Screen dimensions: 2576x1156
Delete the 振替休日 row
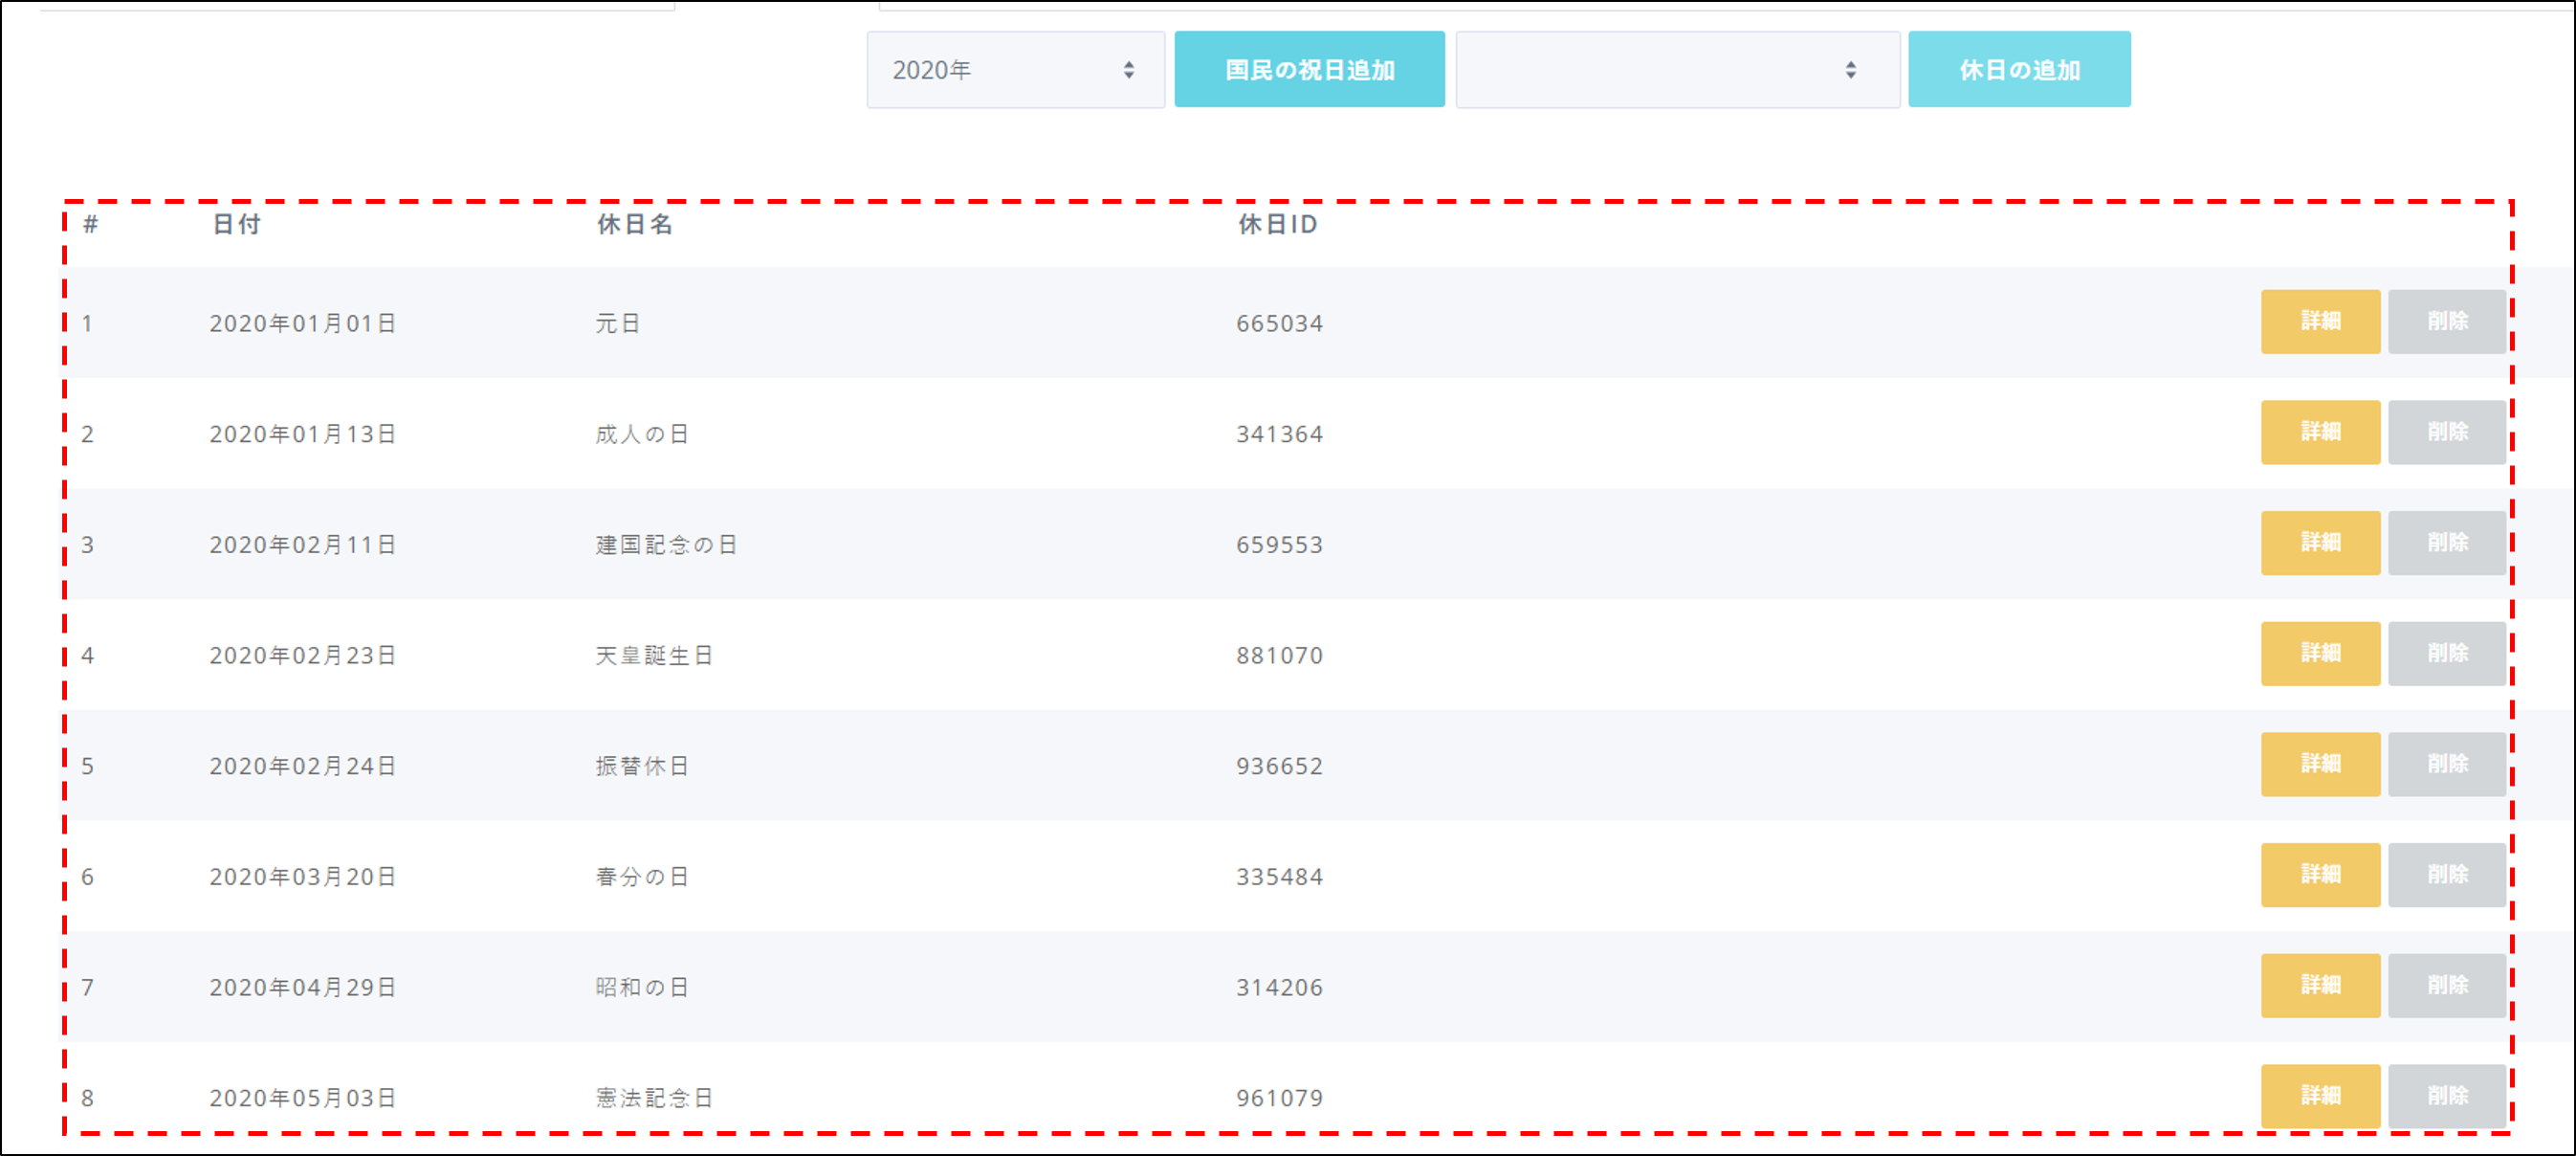click(x=2446, y=765)
